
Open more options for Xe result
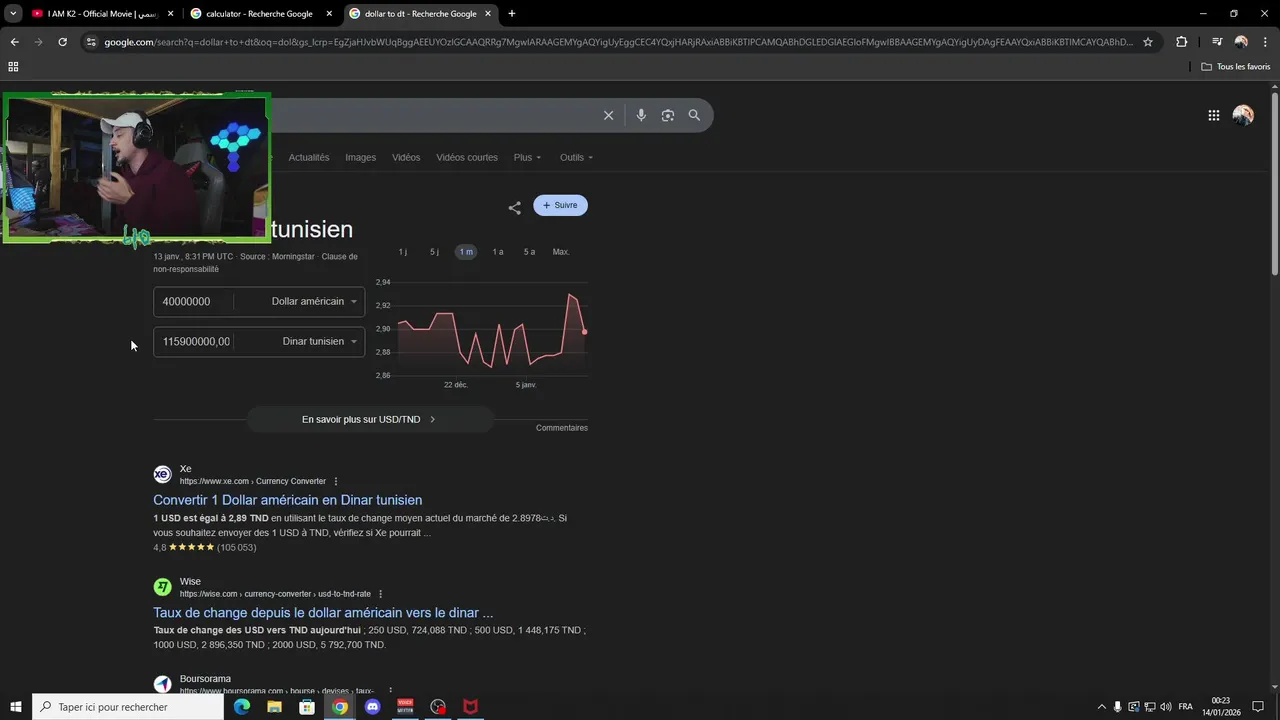336,481
